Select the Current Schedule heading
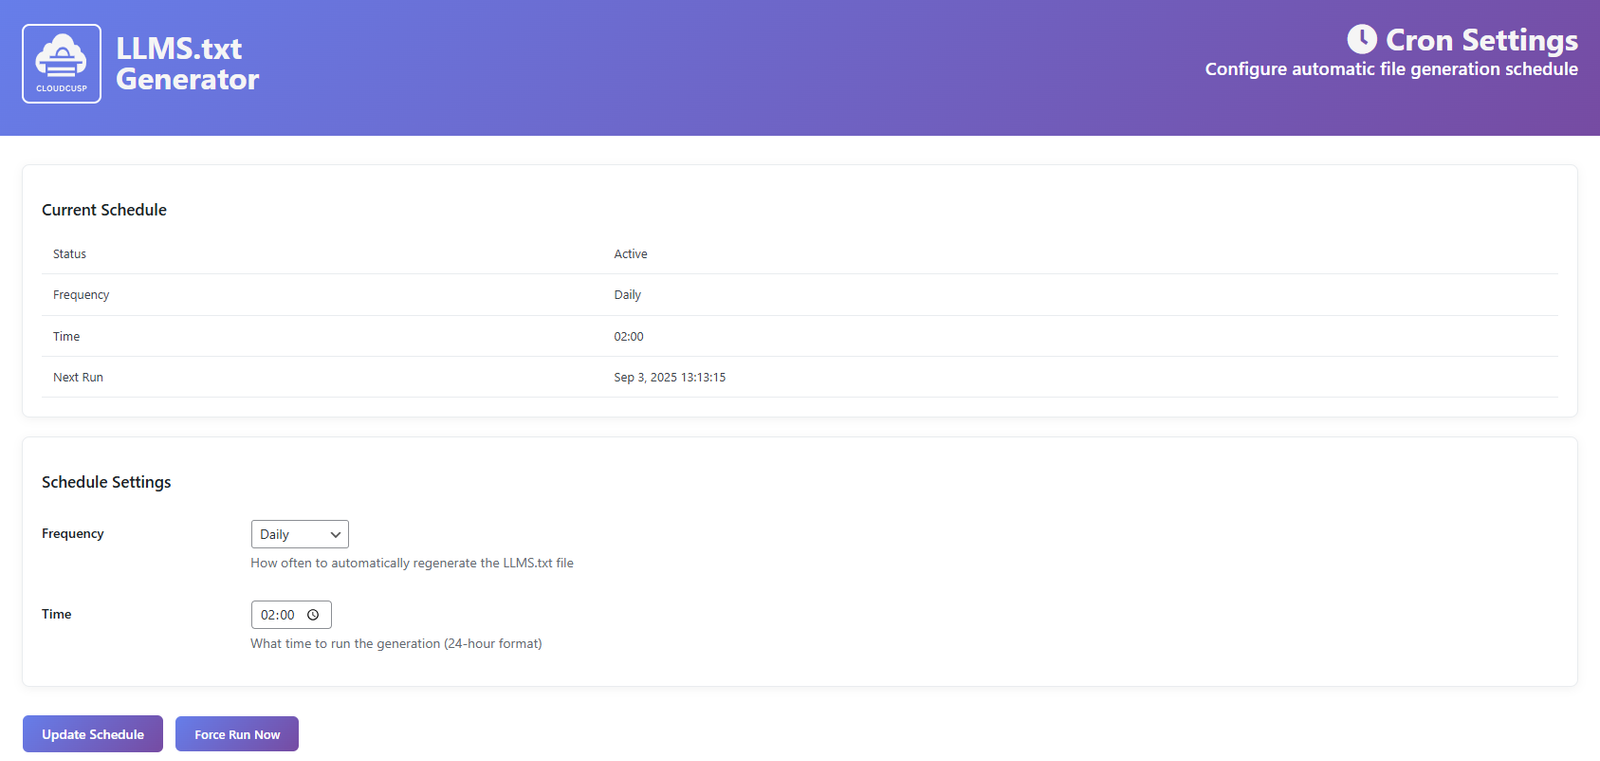1600x761 pixels. pyautogui.click(x=104, y=210)
